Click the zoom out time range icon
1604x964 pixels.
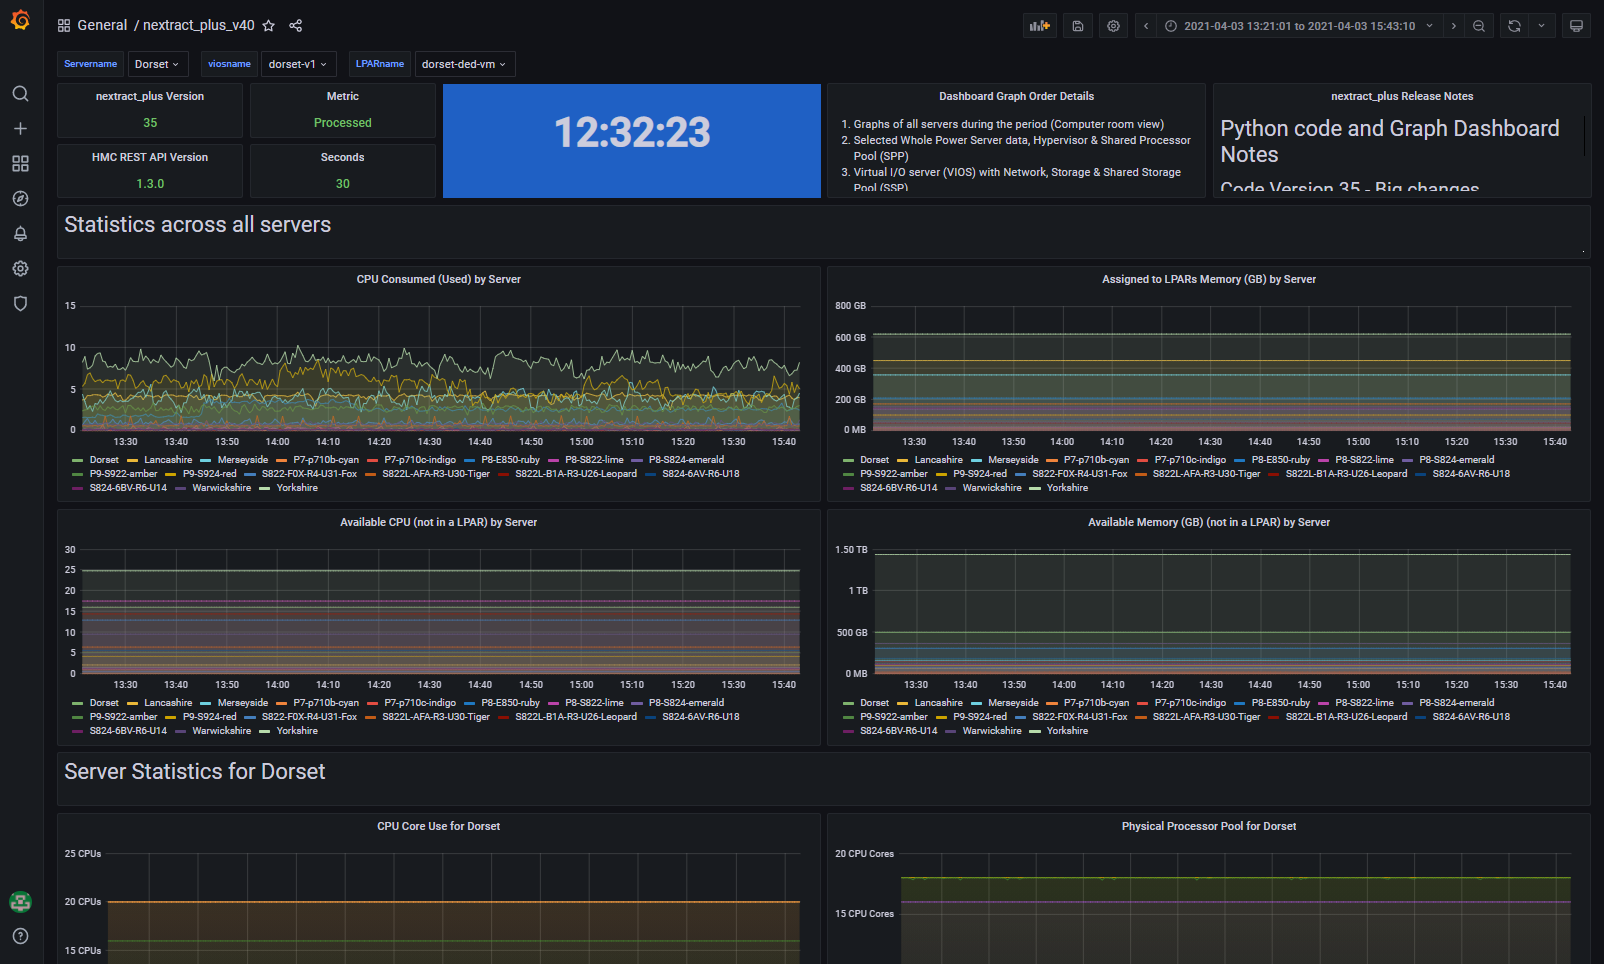[1479, 26]
